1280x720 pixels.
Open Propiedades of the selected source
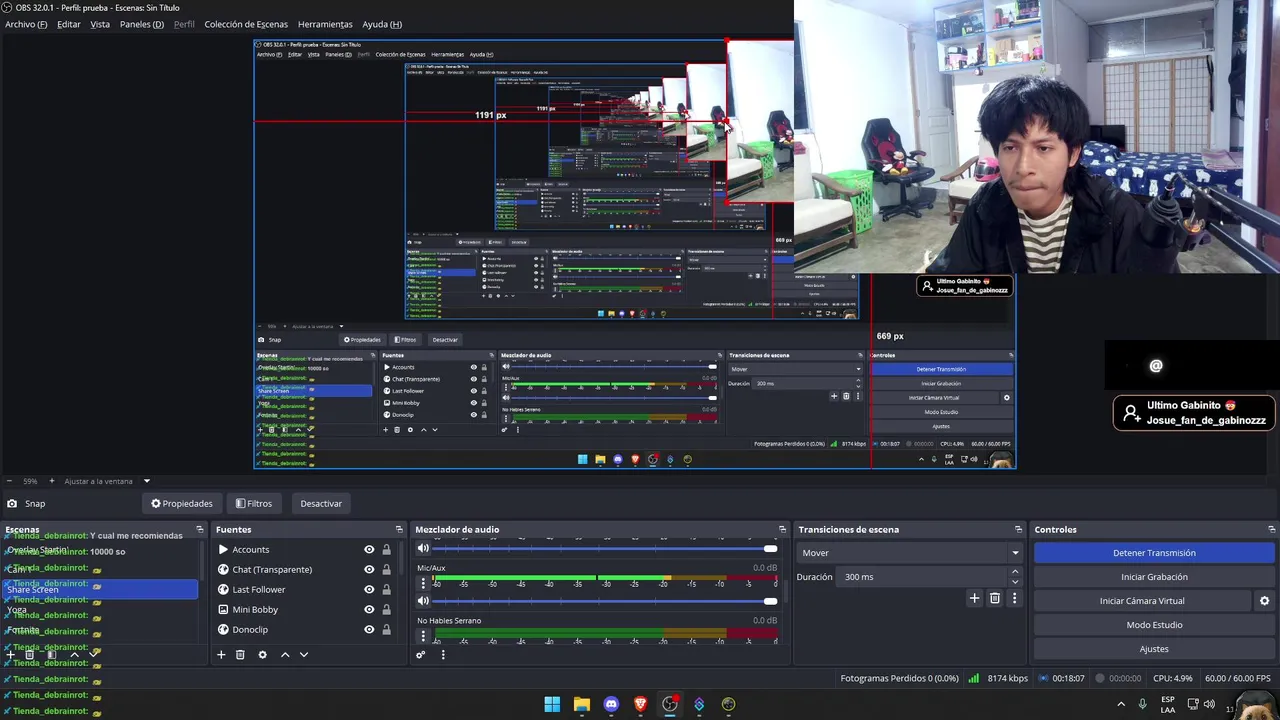[x=181, y=503]
